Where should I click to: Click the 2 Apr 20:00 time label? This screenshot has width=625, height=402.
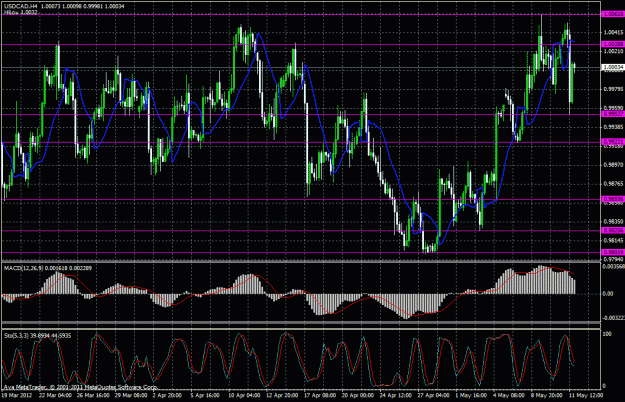coord(168,396)
